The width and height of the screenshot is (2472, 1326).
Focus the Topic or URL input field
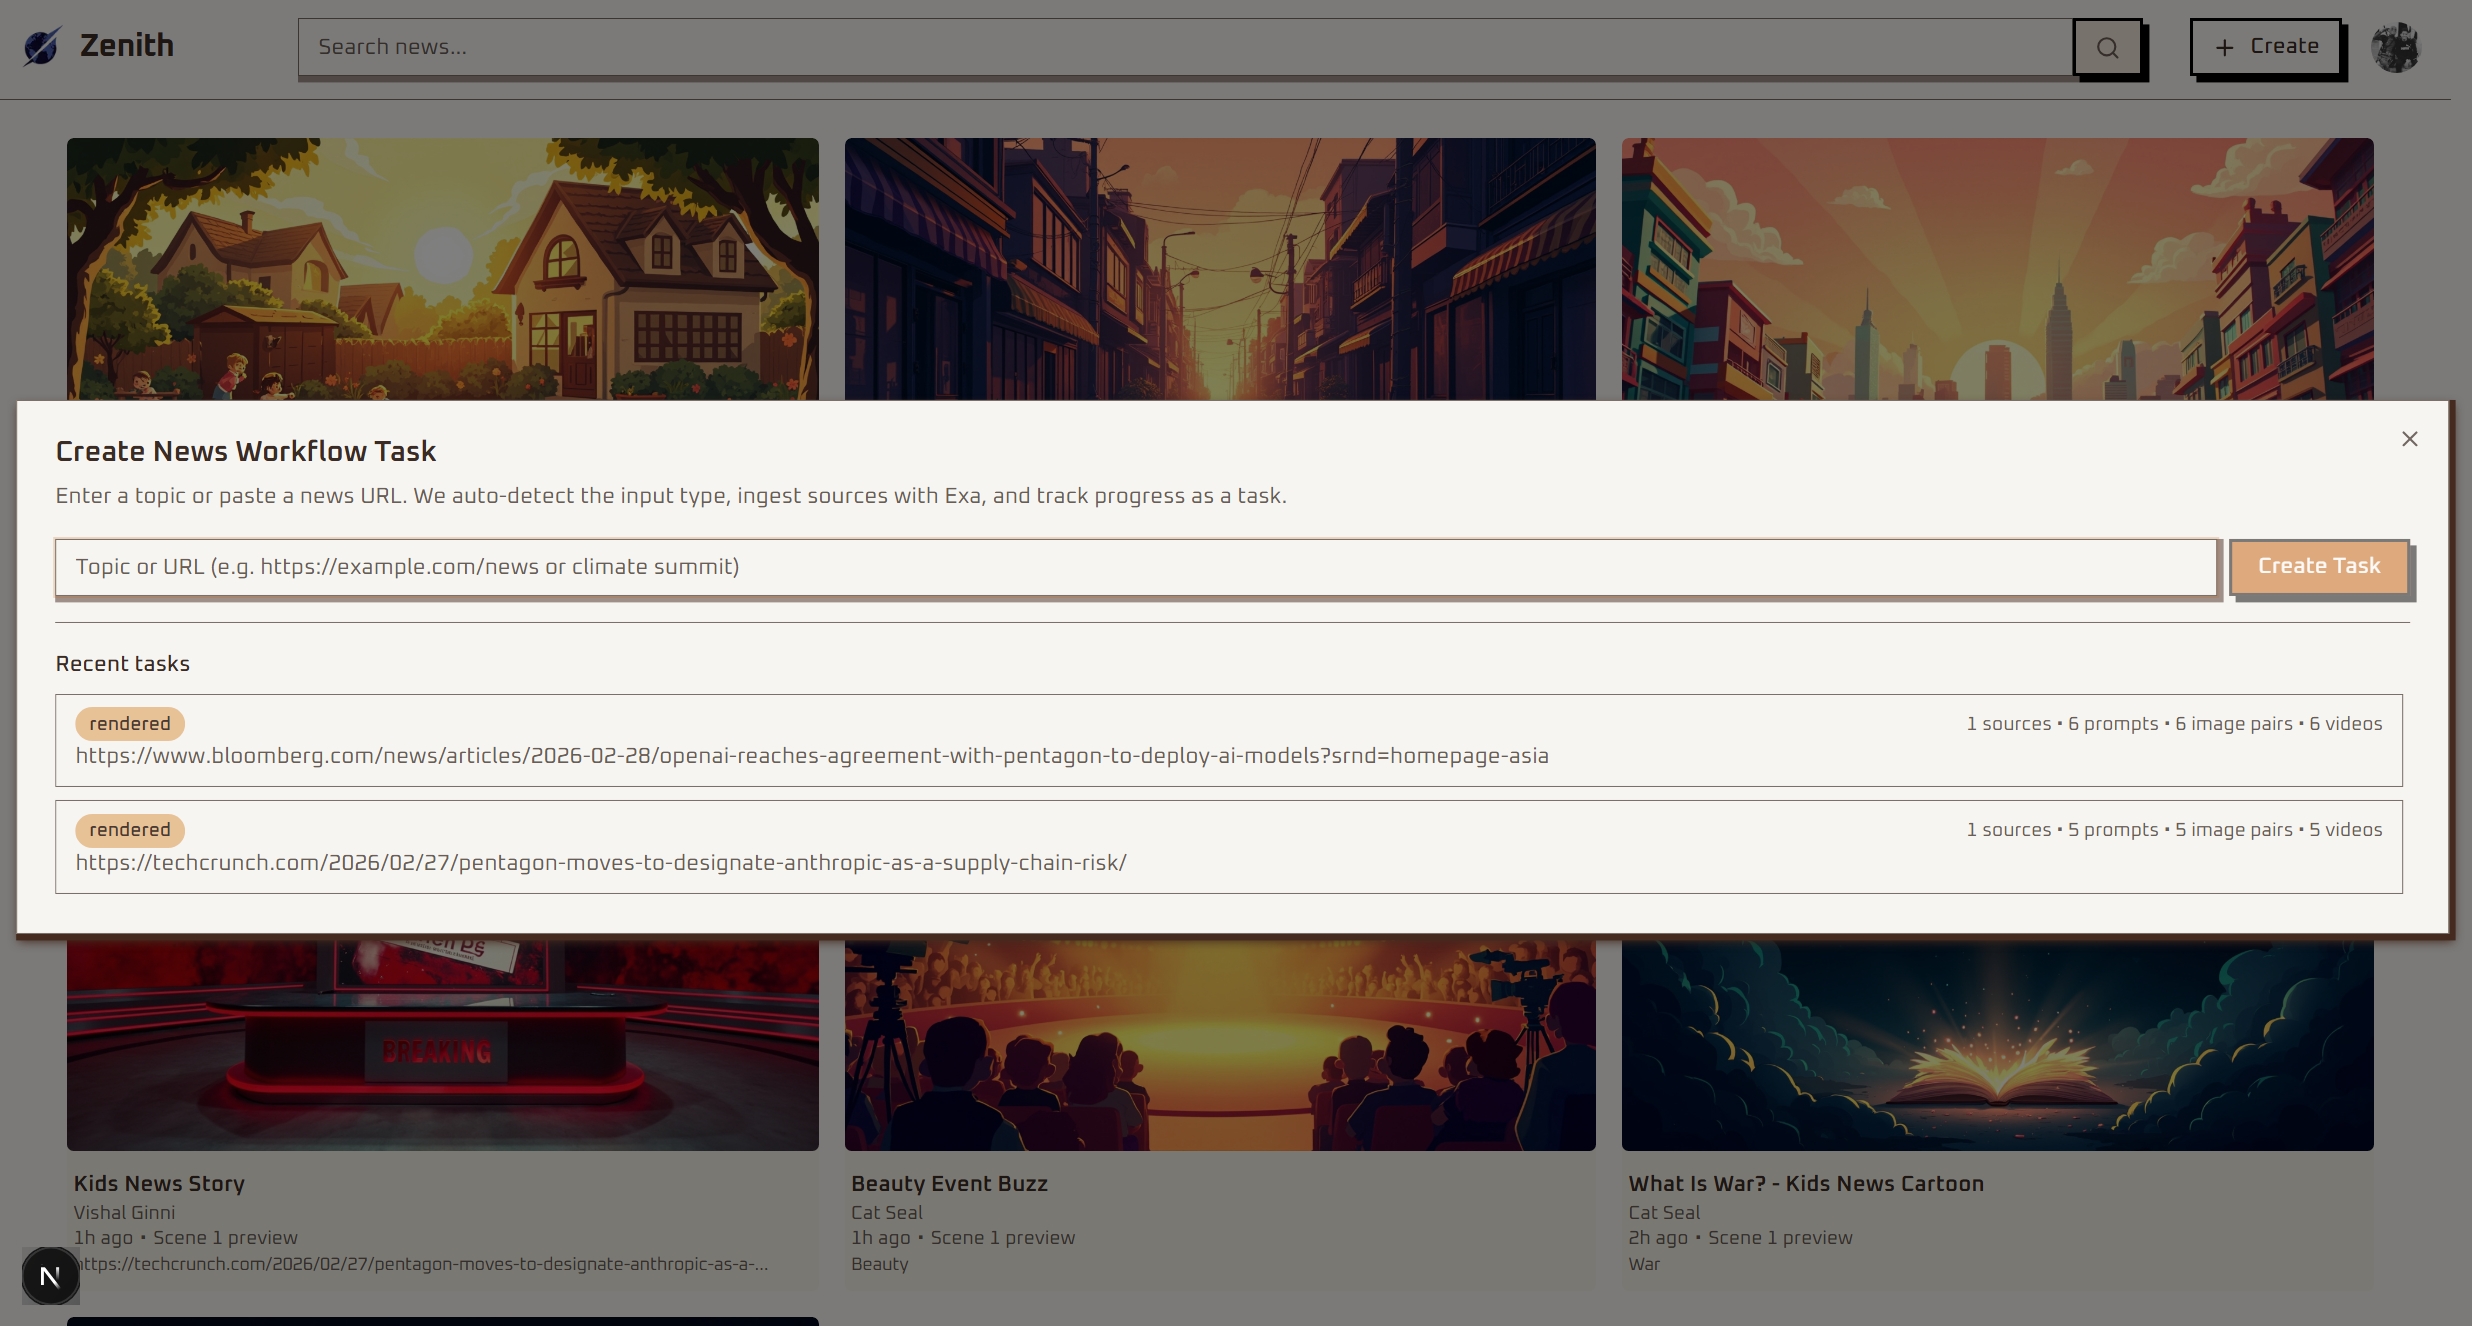[1135, 567]
